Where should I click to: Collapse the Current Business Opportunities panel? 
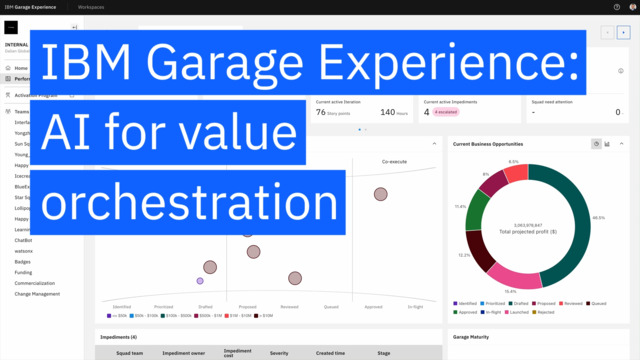622,144
